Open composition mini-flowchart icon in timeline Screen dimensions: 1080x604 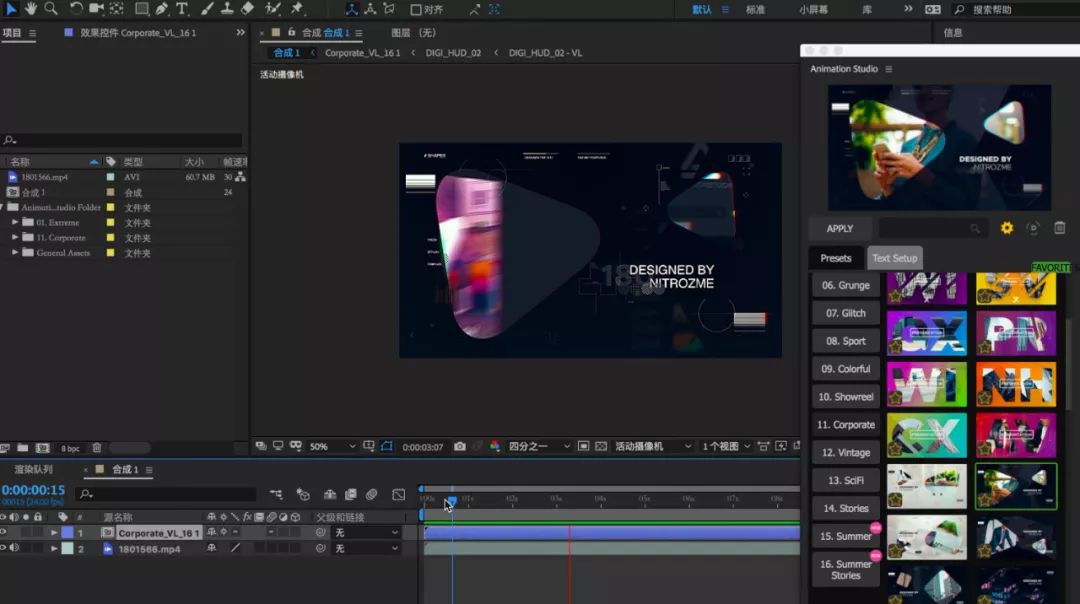(276, 494)
